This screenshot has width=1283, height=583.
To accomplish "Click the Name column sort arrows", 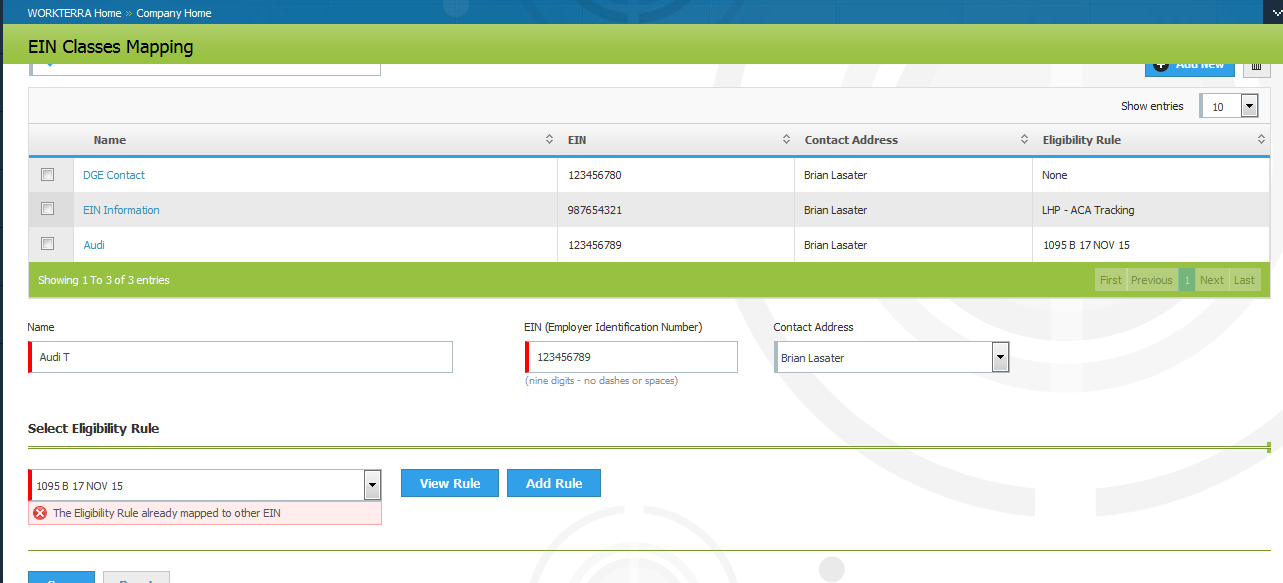I will coord(549,140).
